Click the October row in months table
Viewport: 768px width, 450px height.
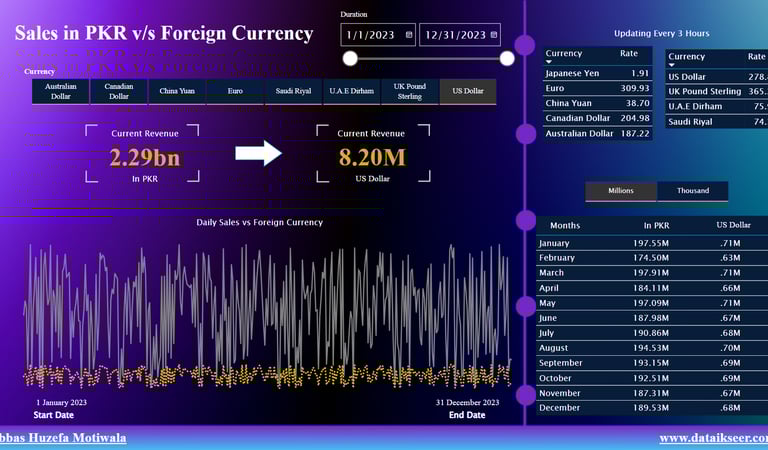coord(652,378)
